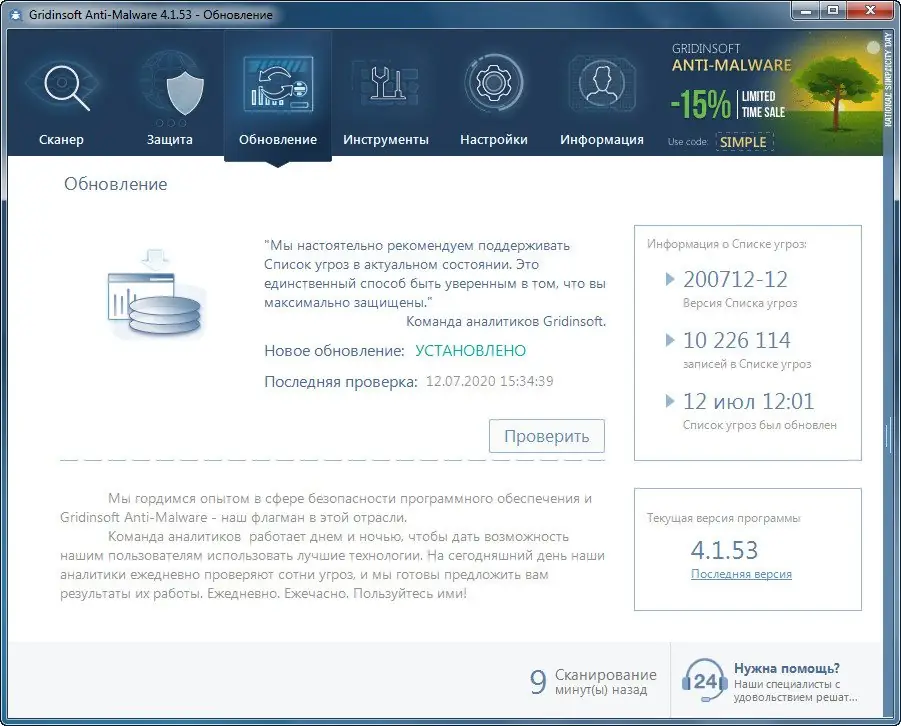Viewport: 901px width, 726px height.
Task: Click the Обновление page heading
Action: click(x=115, y=184)
